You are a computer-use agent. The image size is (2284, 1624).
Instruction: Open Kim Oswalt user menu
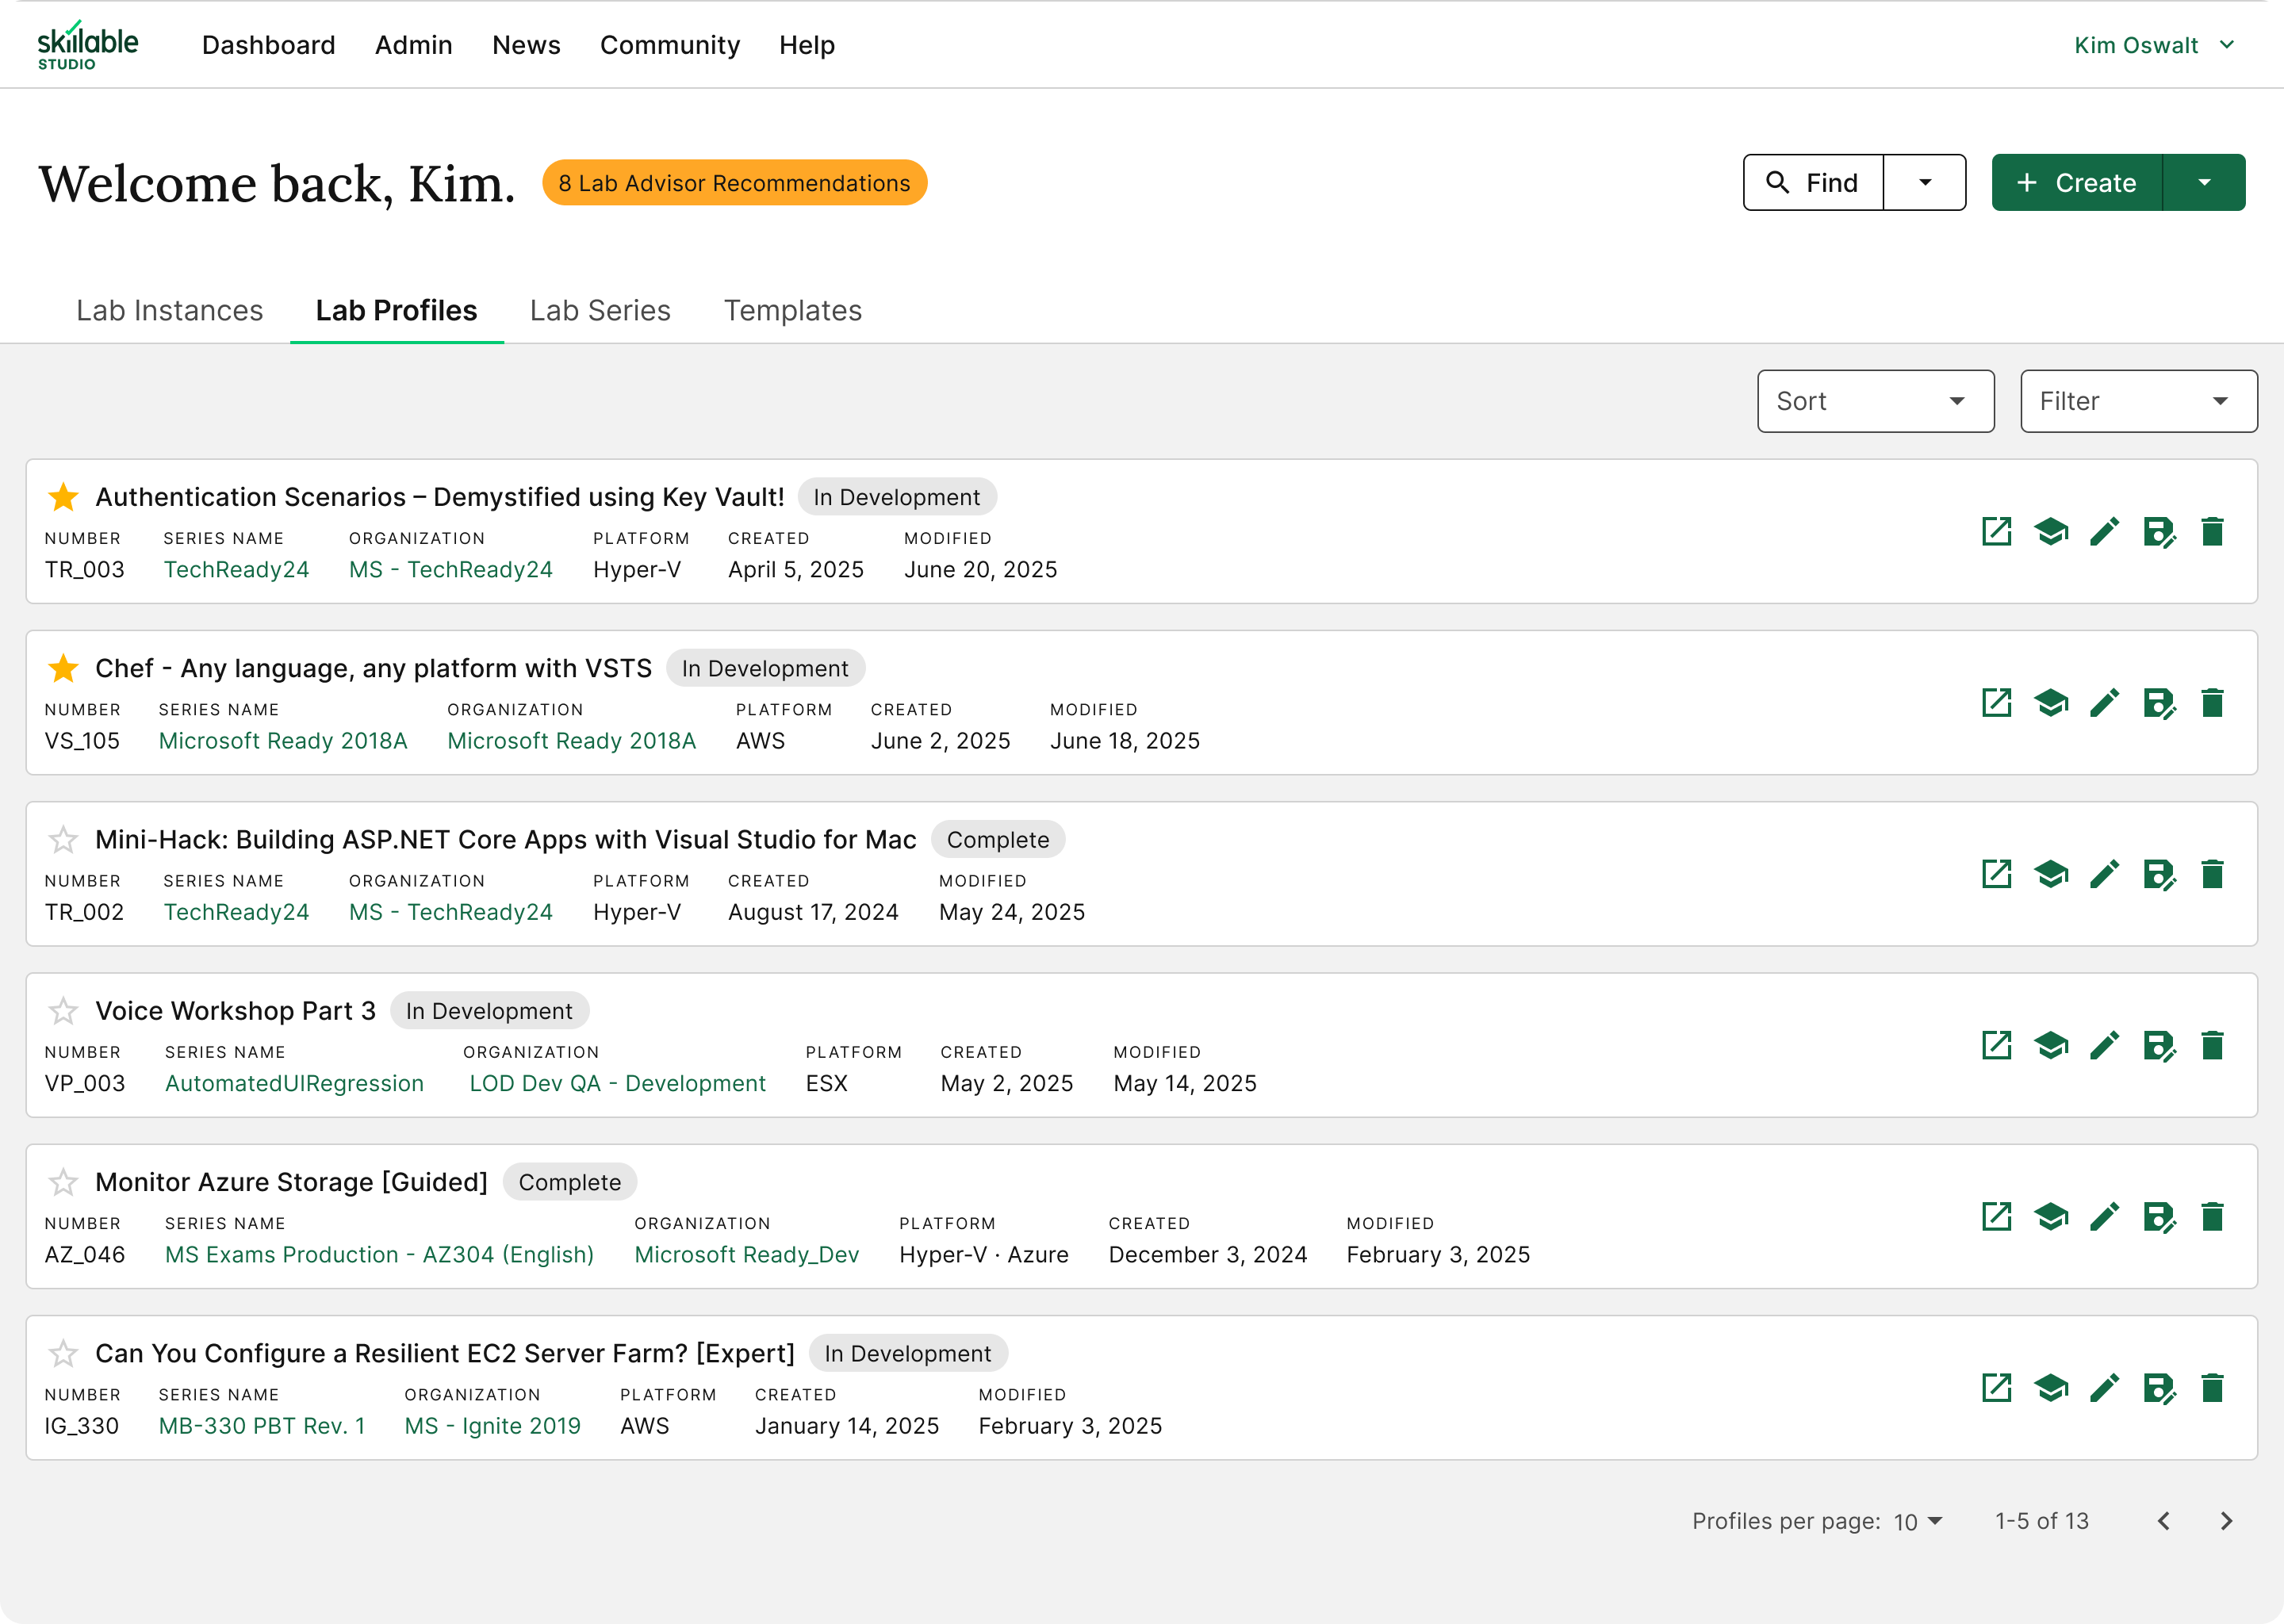coord(2153,45)
